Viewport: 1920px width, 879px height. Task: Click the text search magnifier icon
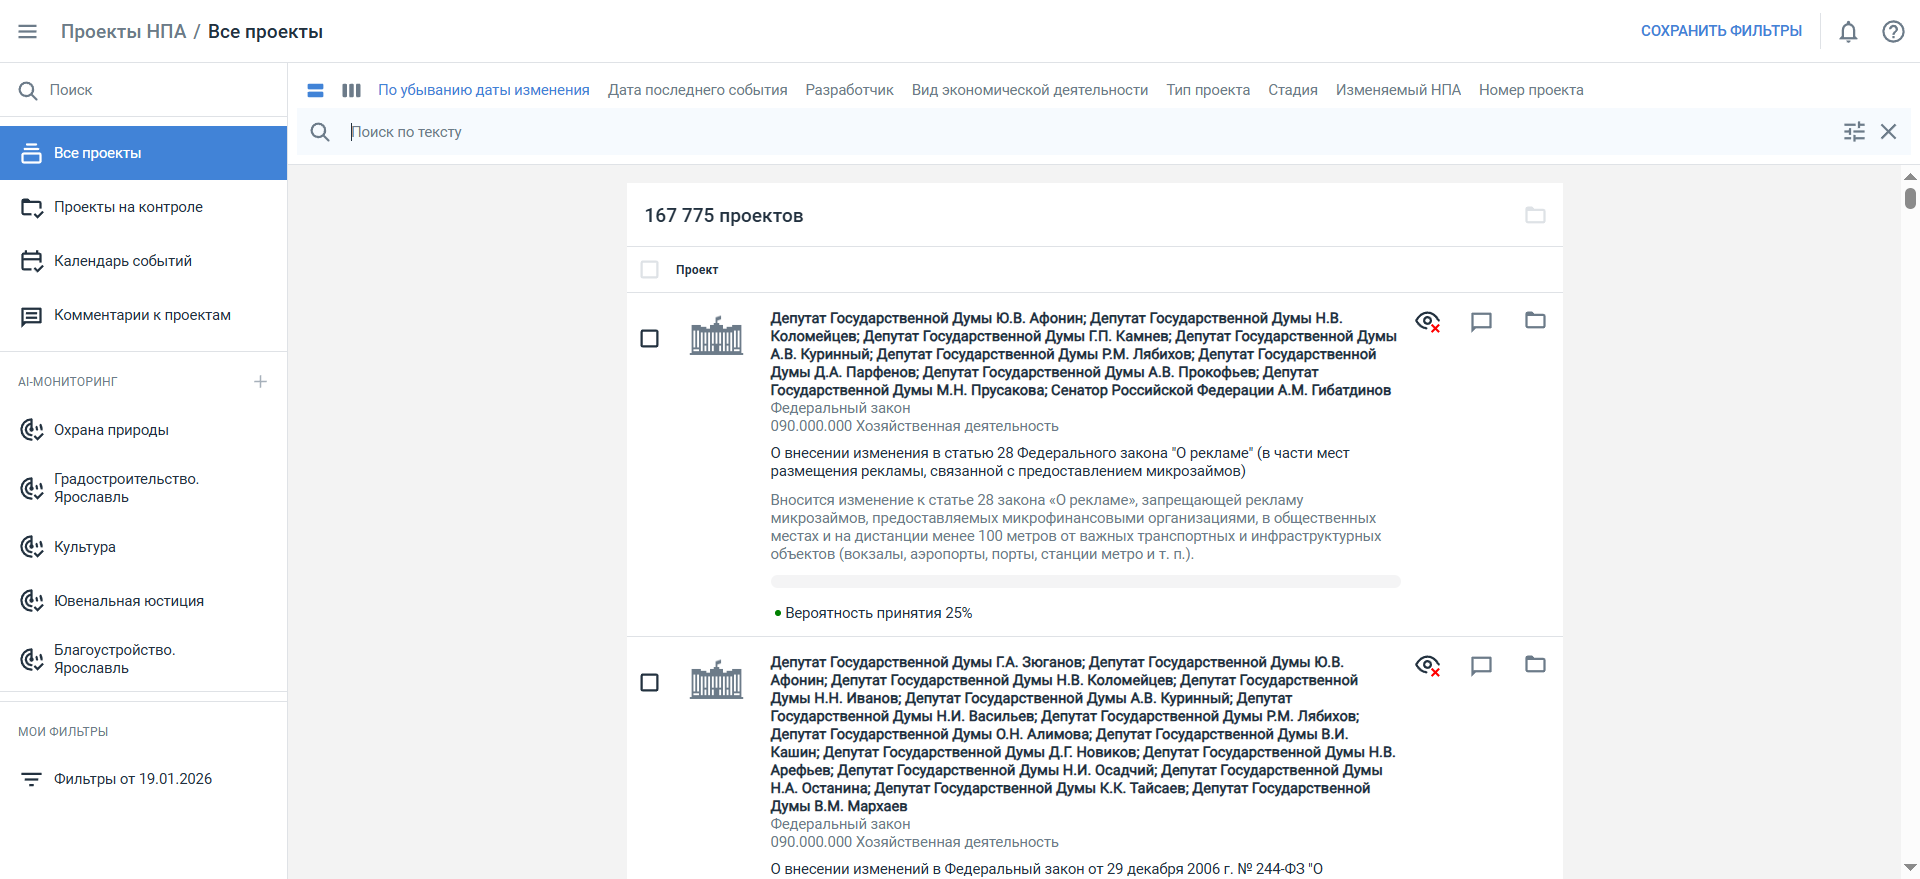pos(320,132)
